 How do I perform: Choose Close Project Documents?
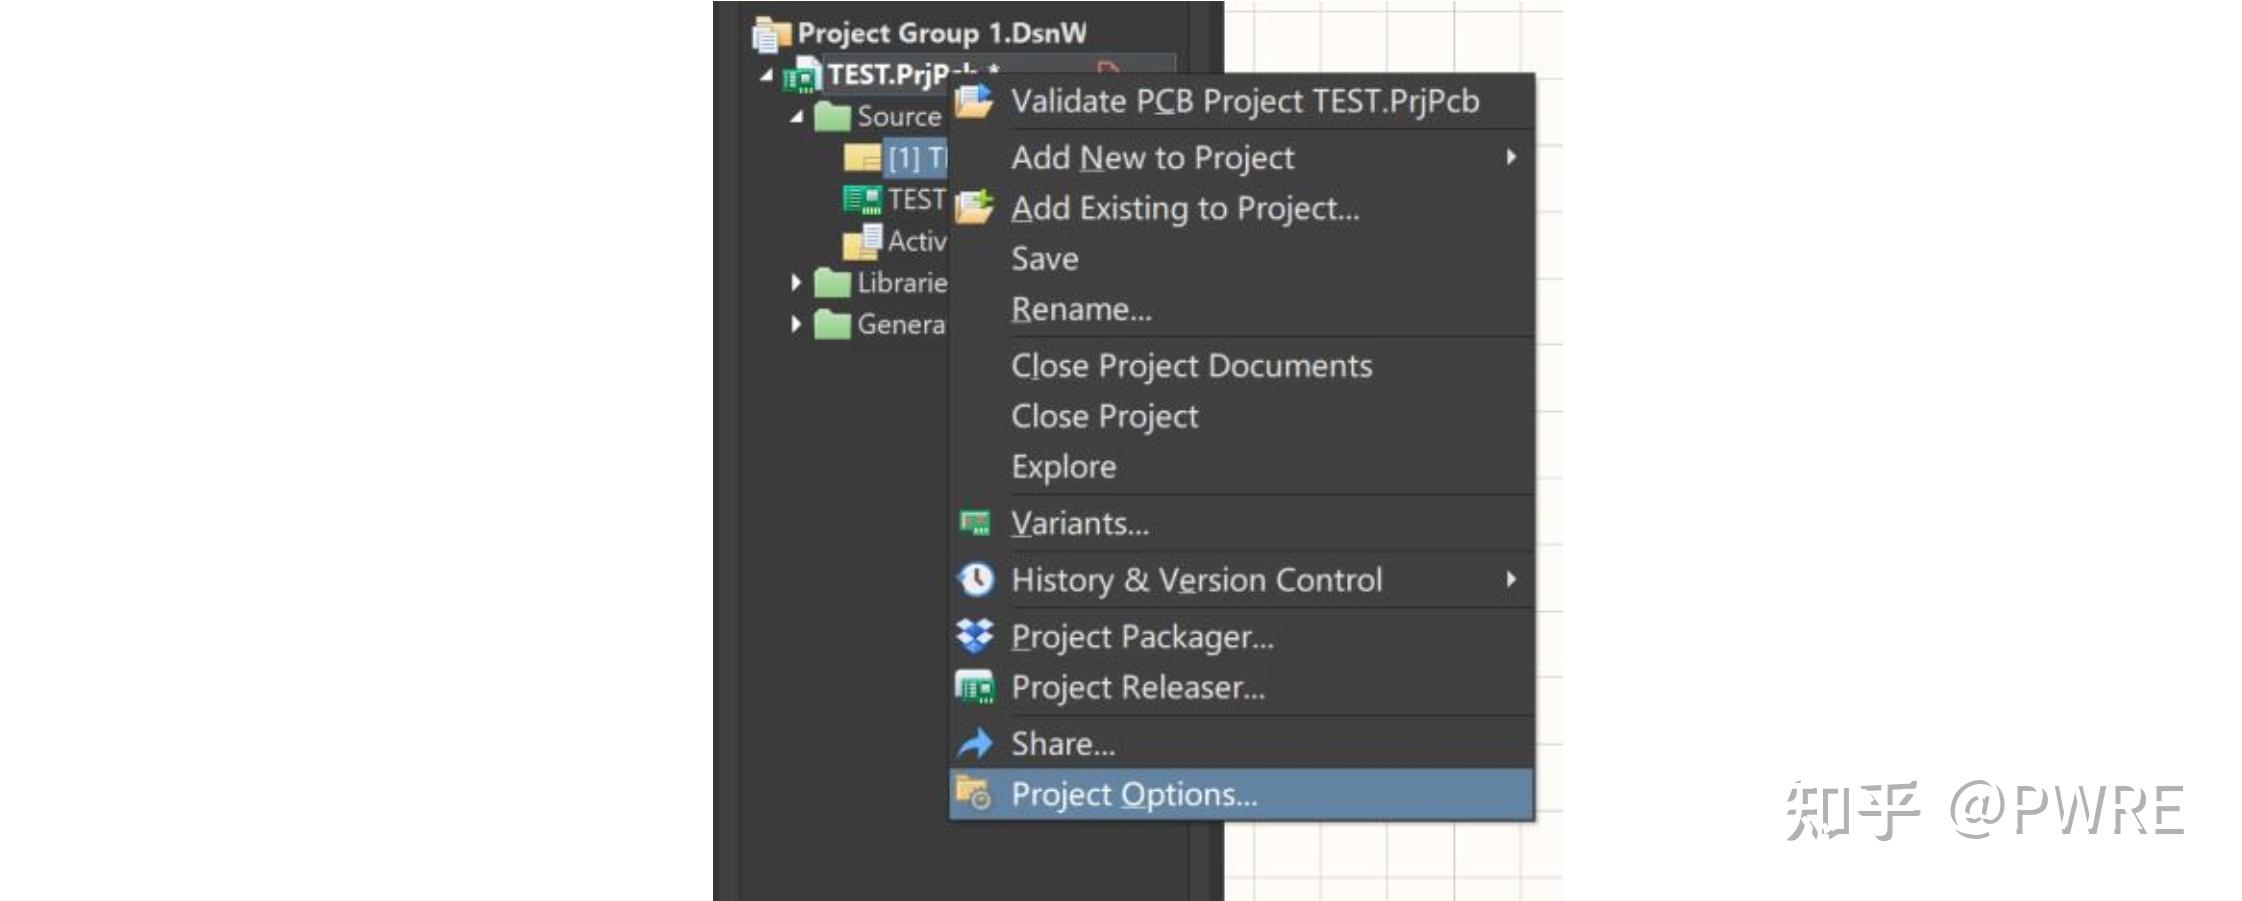(1191, 366)
